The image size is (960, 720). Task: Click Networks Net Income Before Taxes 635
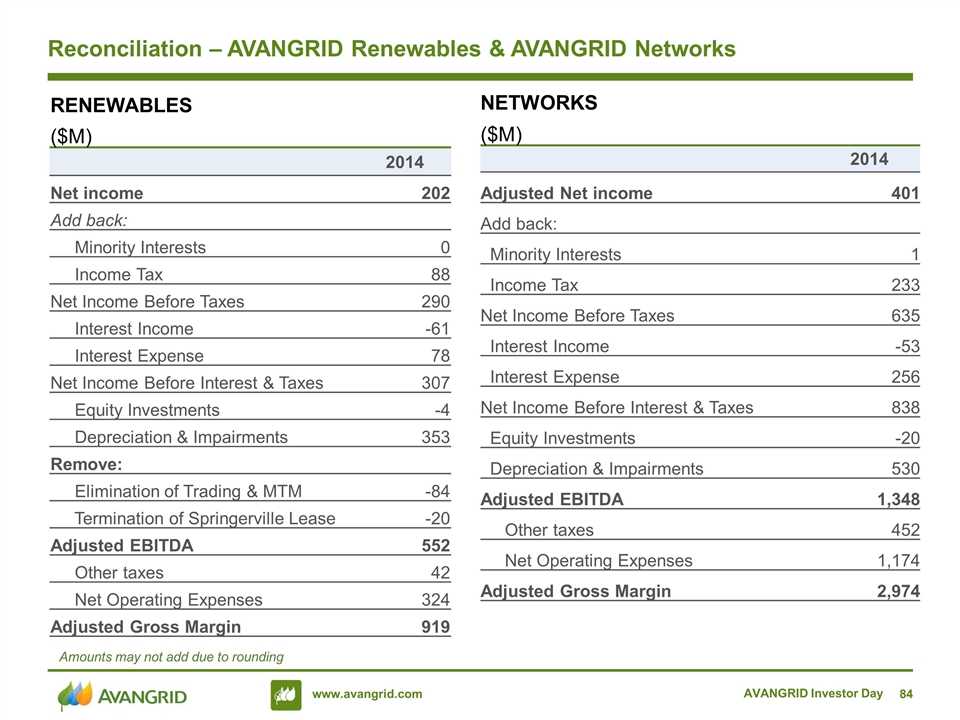[x=906, y=316]
